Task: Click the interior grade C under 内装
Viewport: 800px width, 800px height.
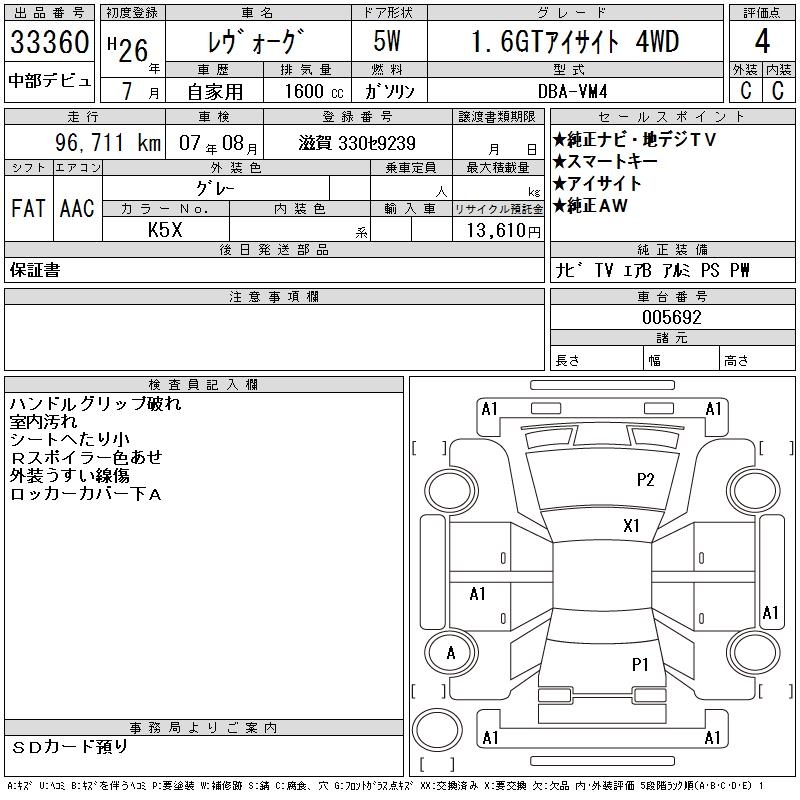Action: [778, 90]
